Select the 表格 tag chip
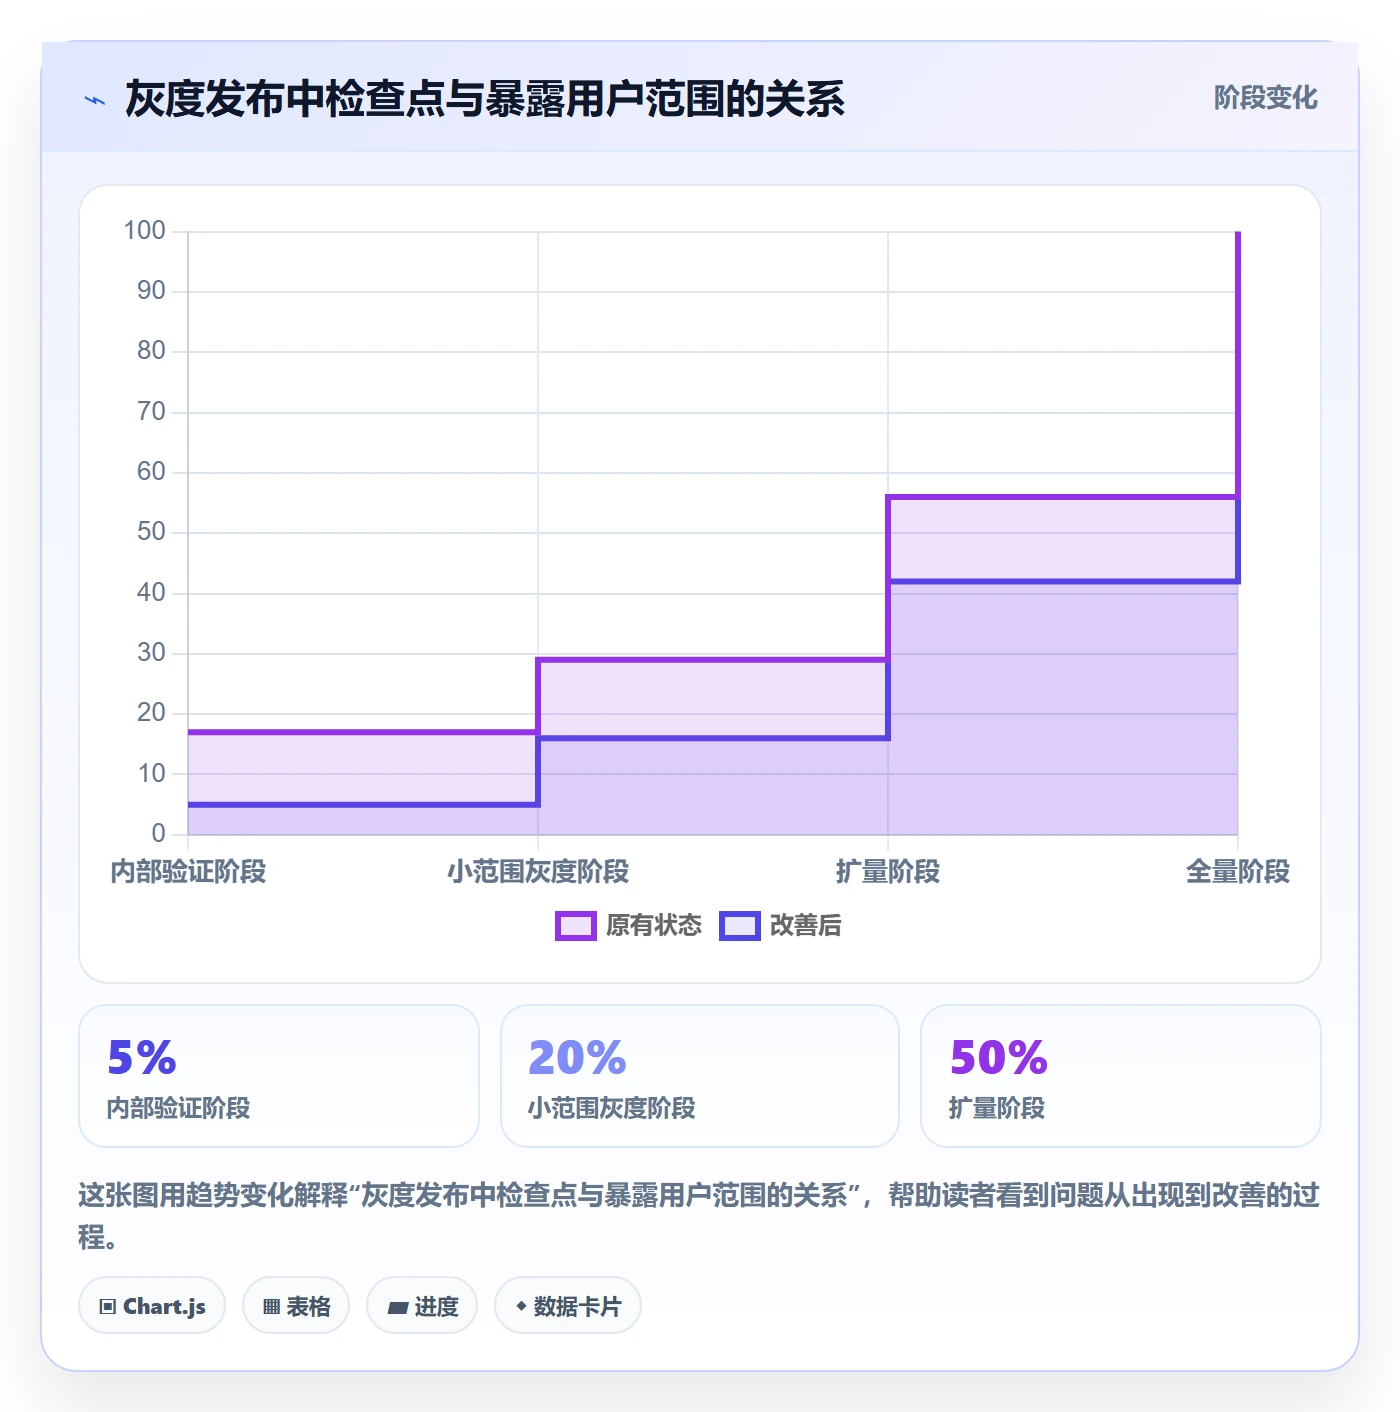This screenshot has height=1412, width=1400. click(296, 1306)
